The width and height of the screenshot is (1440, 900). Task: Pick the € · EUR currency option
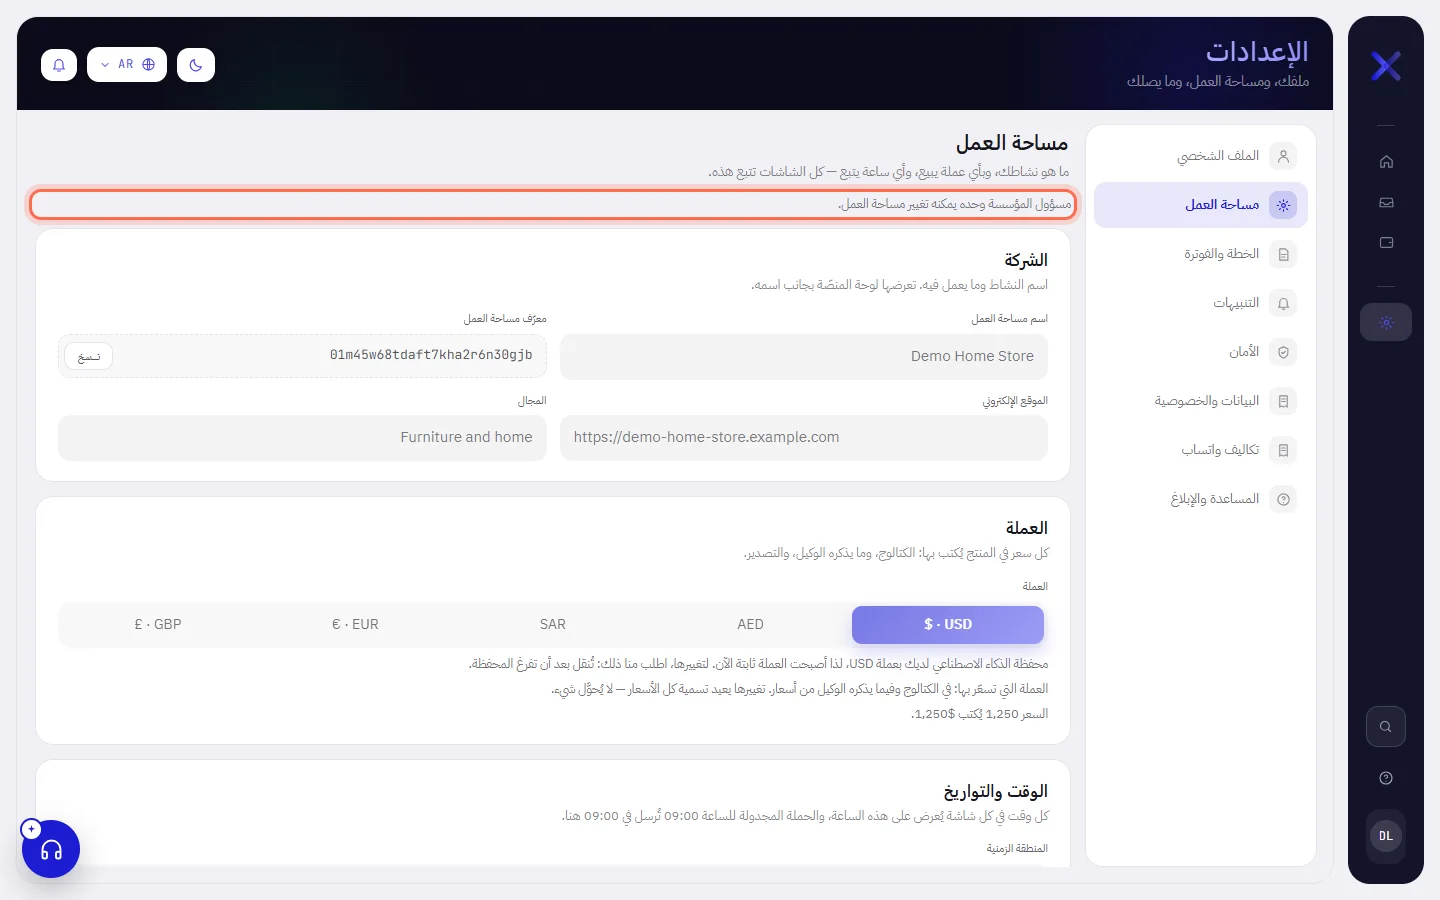click(x=355, y=625)
